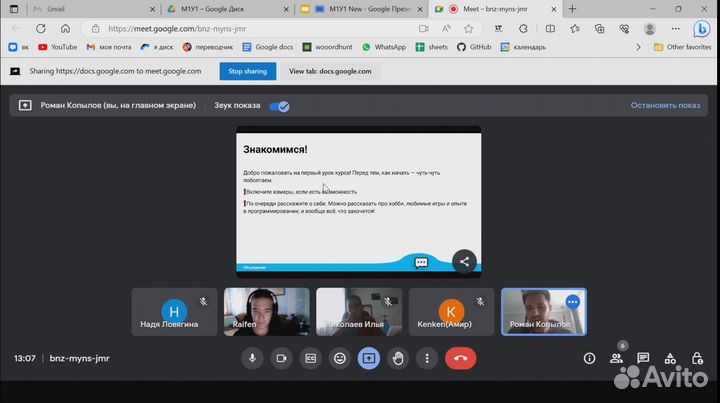Screen dimensions: 720x403
Task: Open sheets bookmark
Action: 432,47
